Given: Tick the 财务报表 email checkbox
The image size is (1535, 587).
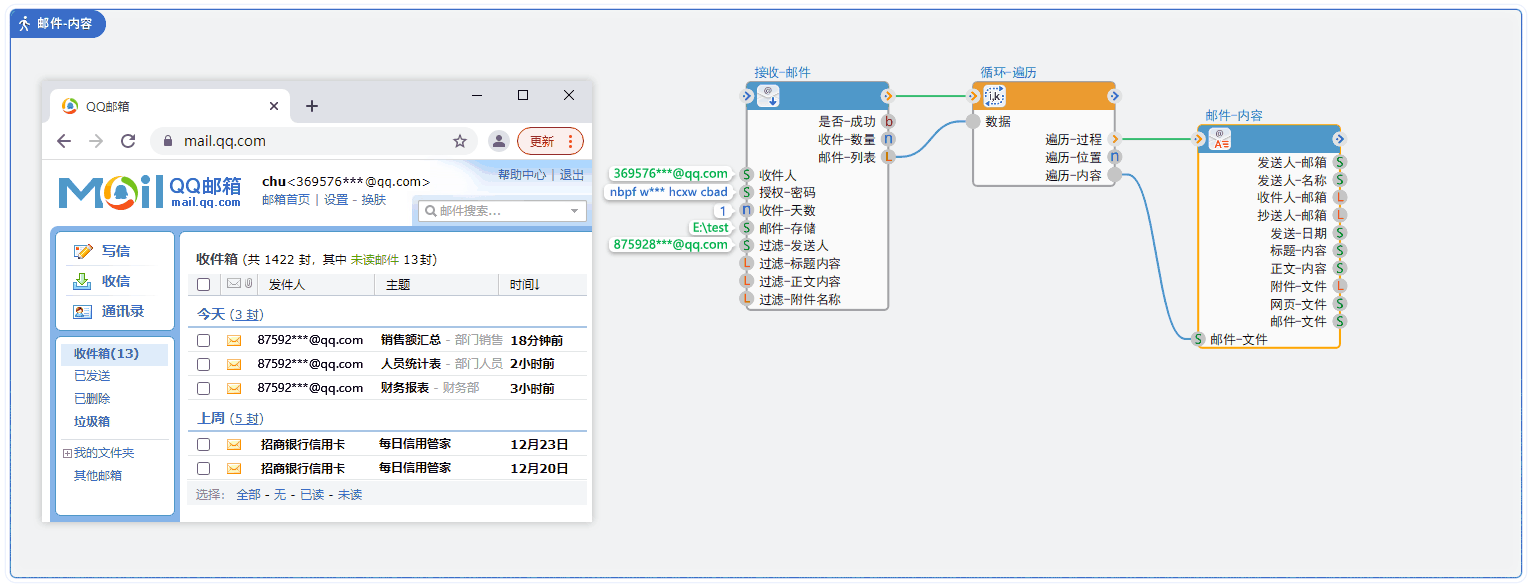Looking at the screenshot, I should [204, 388].
